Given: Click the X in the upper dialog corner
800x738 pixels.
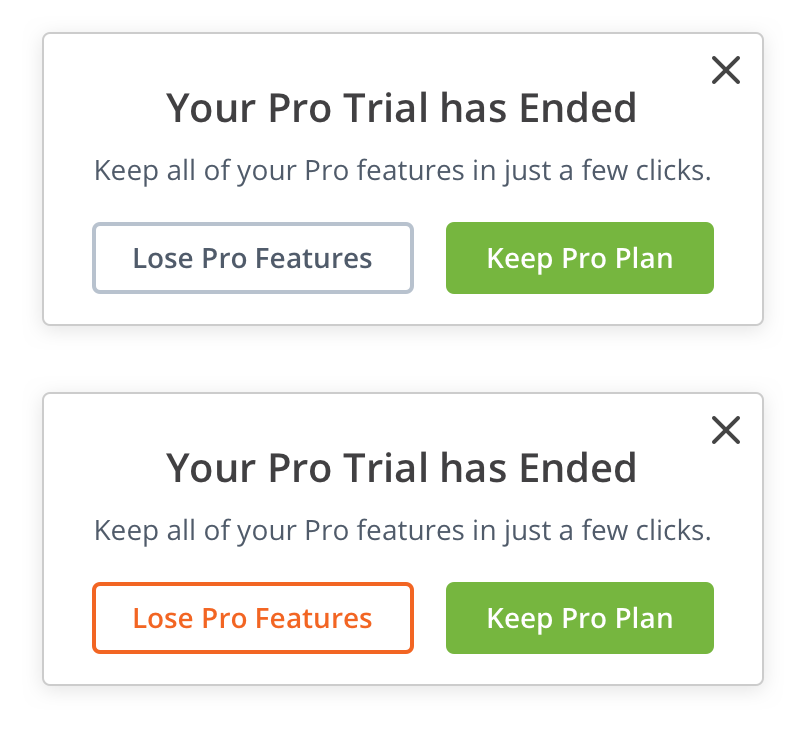Looking at the screenshot, I should tap(726, 70).
